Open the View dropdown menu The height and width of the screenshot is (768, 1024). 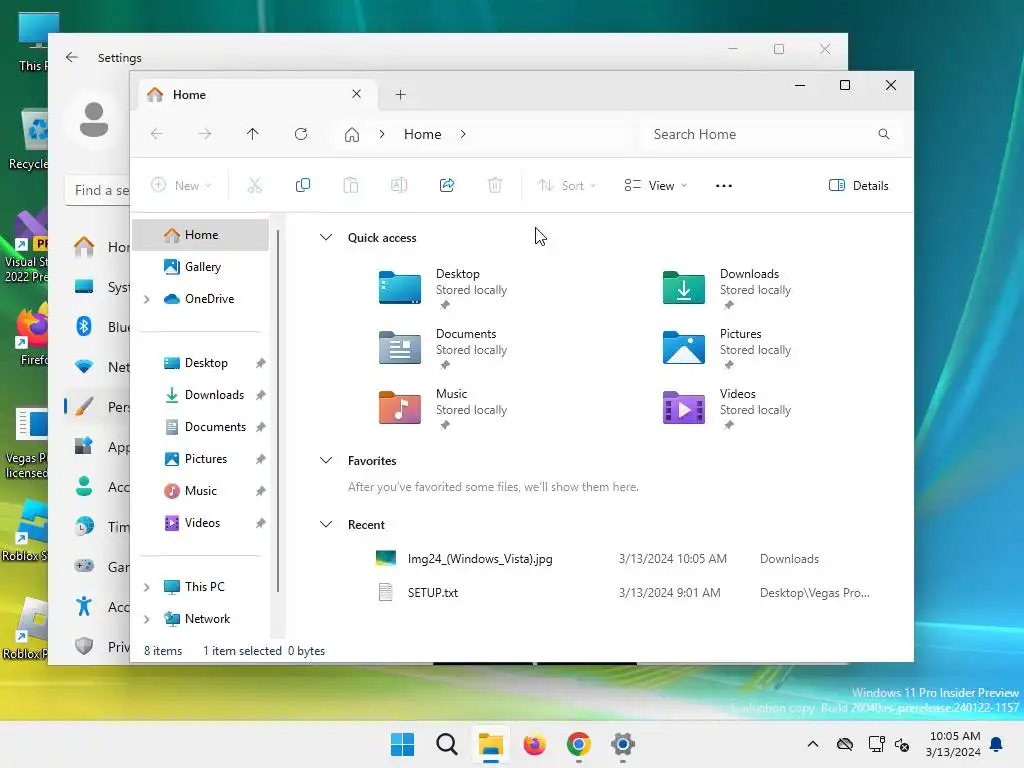[x=655, y=185]
